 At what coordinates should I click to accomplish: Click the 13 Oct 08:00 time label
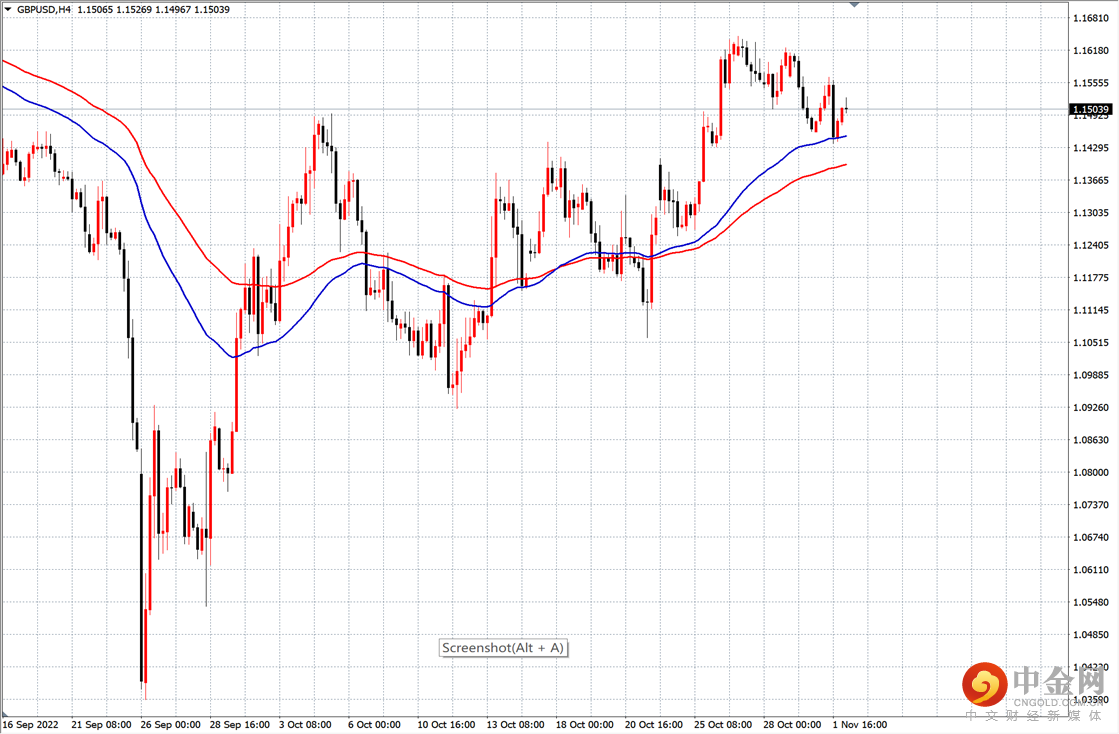516,725
